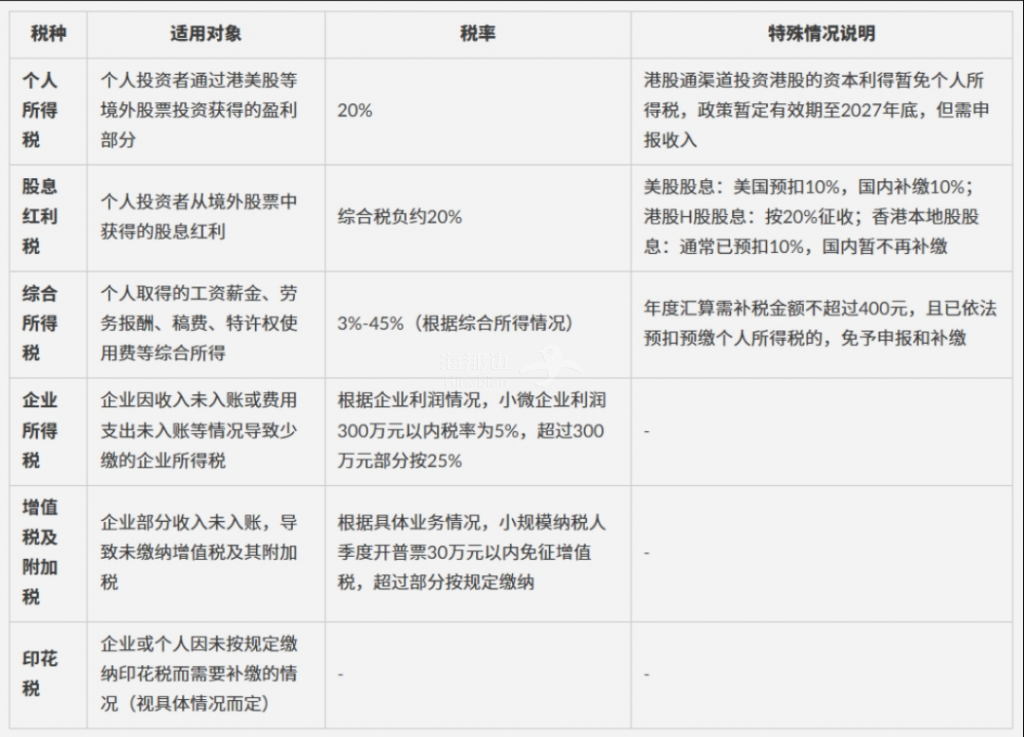
Task: Click the 特殊情况说明 column header
Action: (821, 33)
